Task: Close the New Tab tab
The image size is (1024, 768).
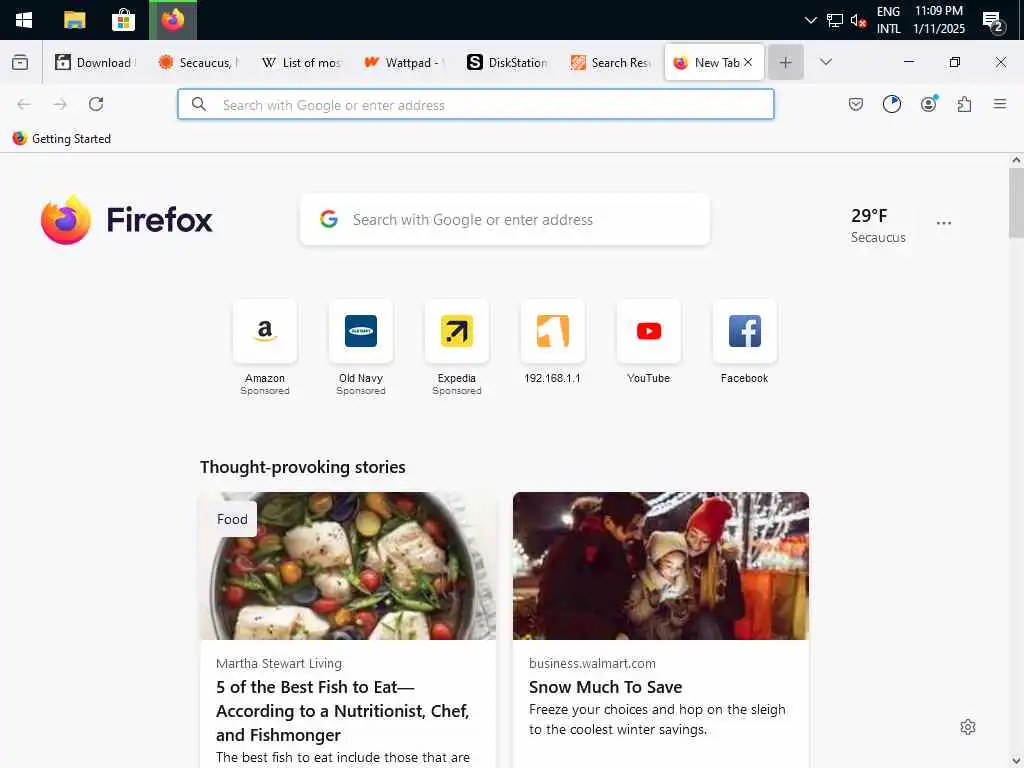Action: pos(748,62)
